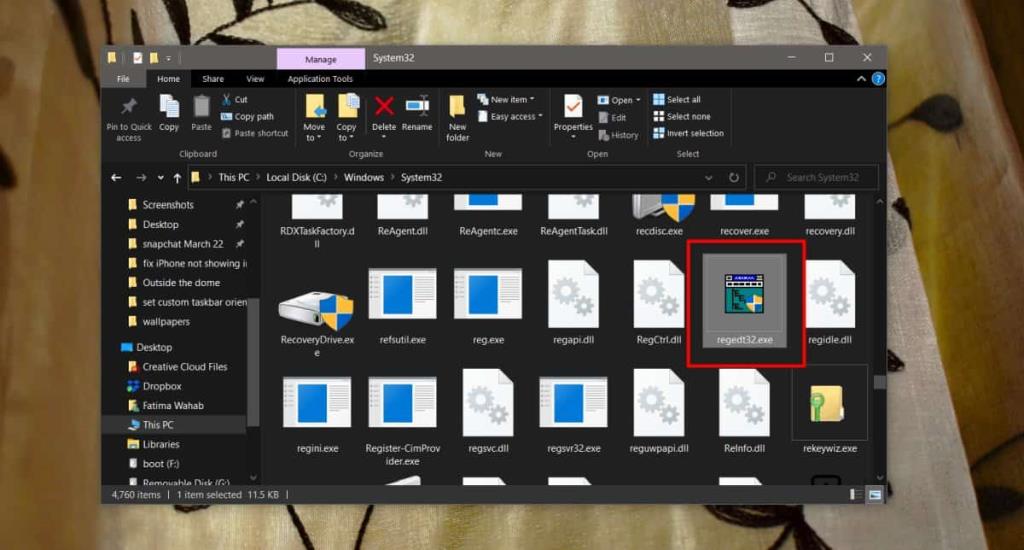Select the RegCtrl.dll file icon

coord(659,295)
